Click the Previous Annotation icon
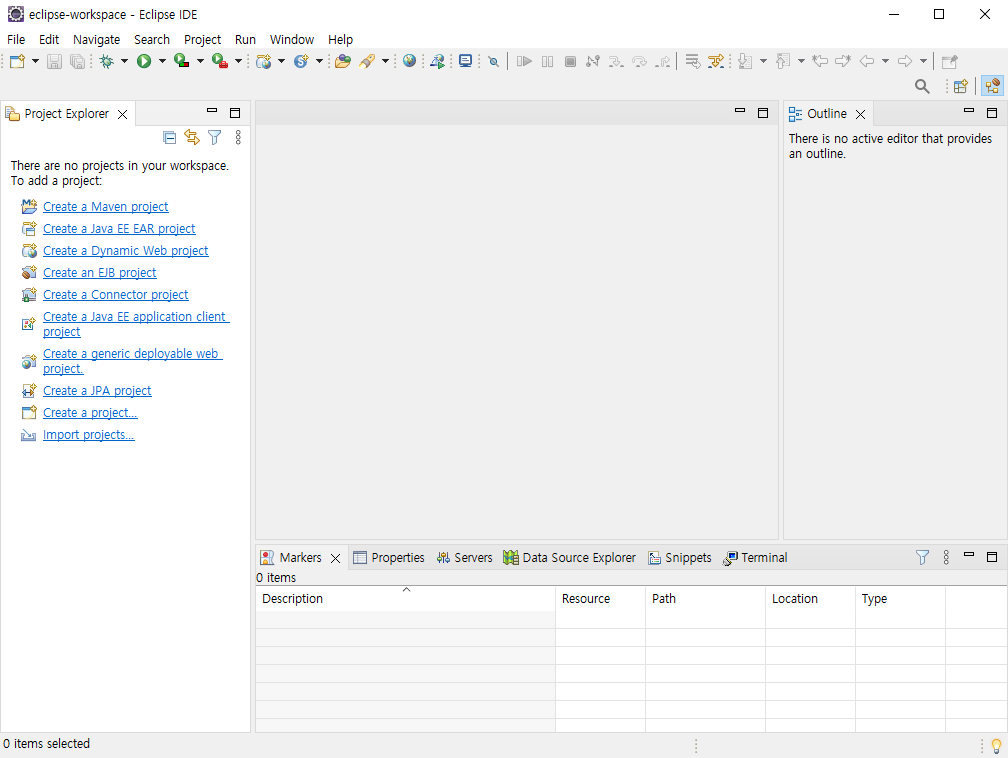Image resolution: width=1008 pixels, height=758 pixels. [782, 61]
